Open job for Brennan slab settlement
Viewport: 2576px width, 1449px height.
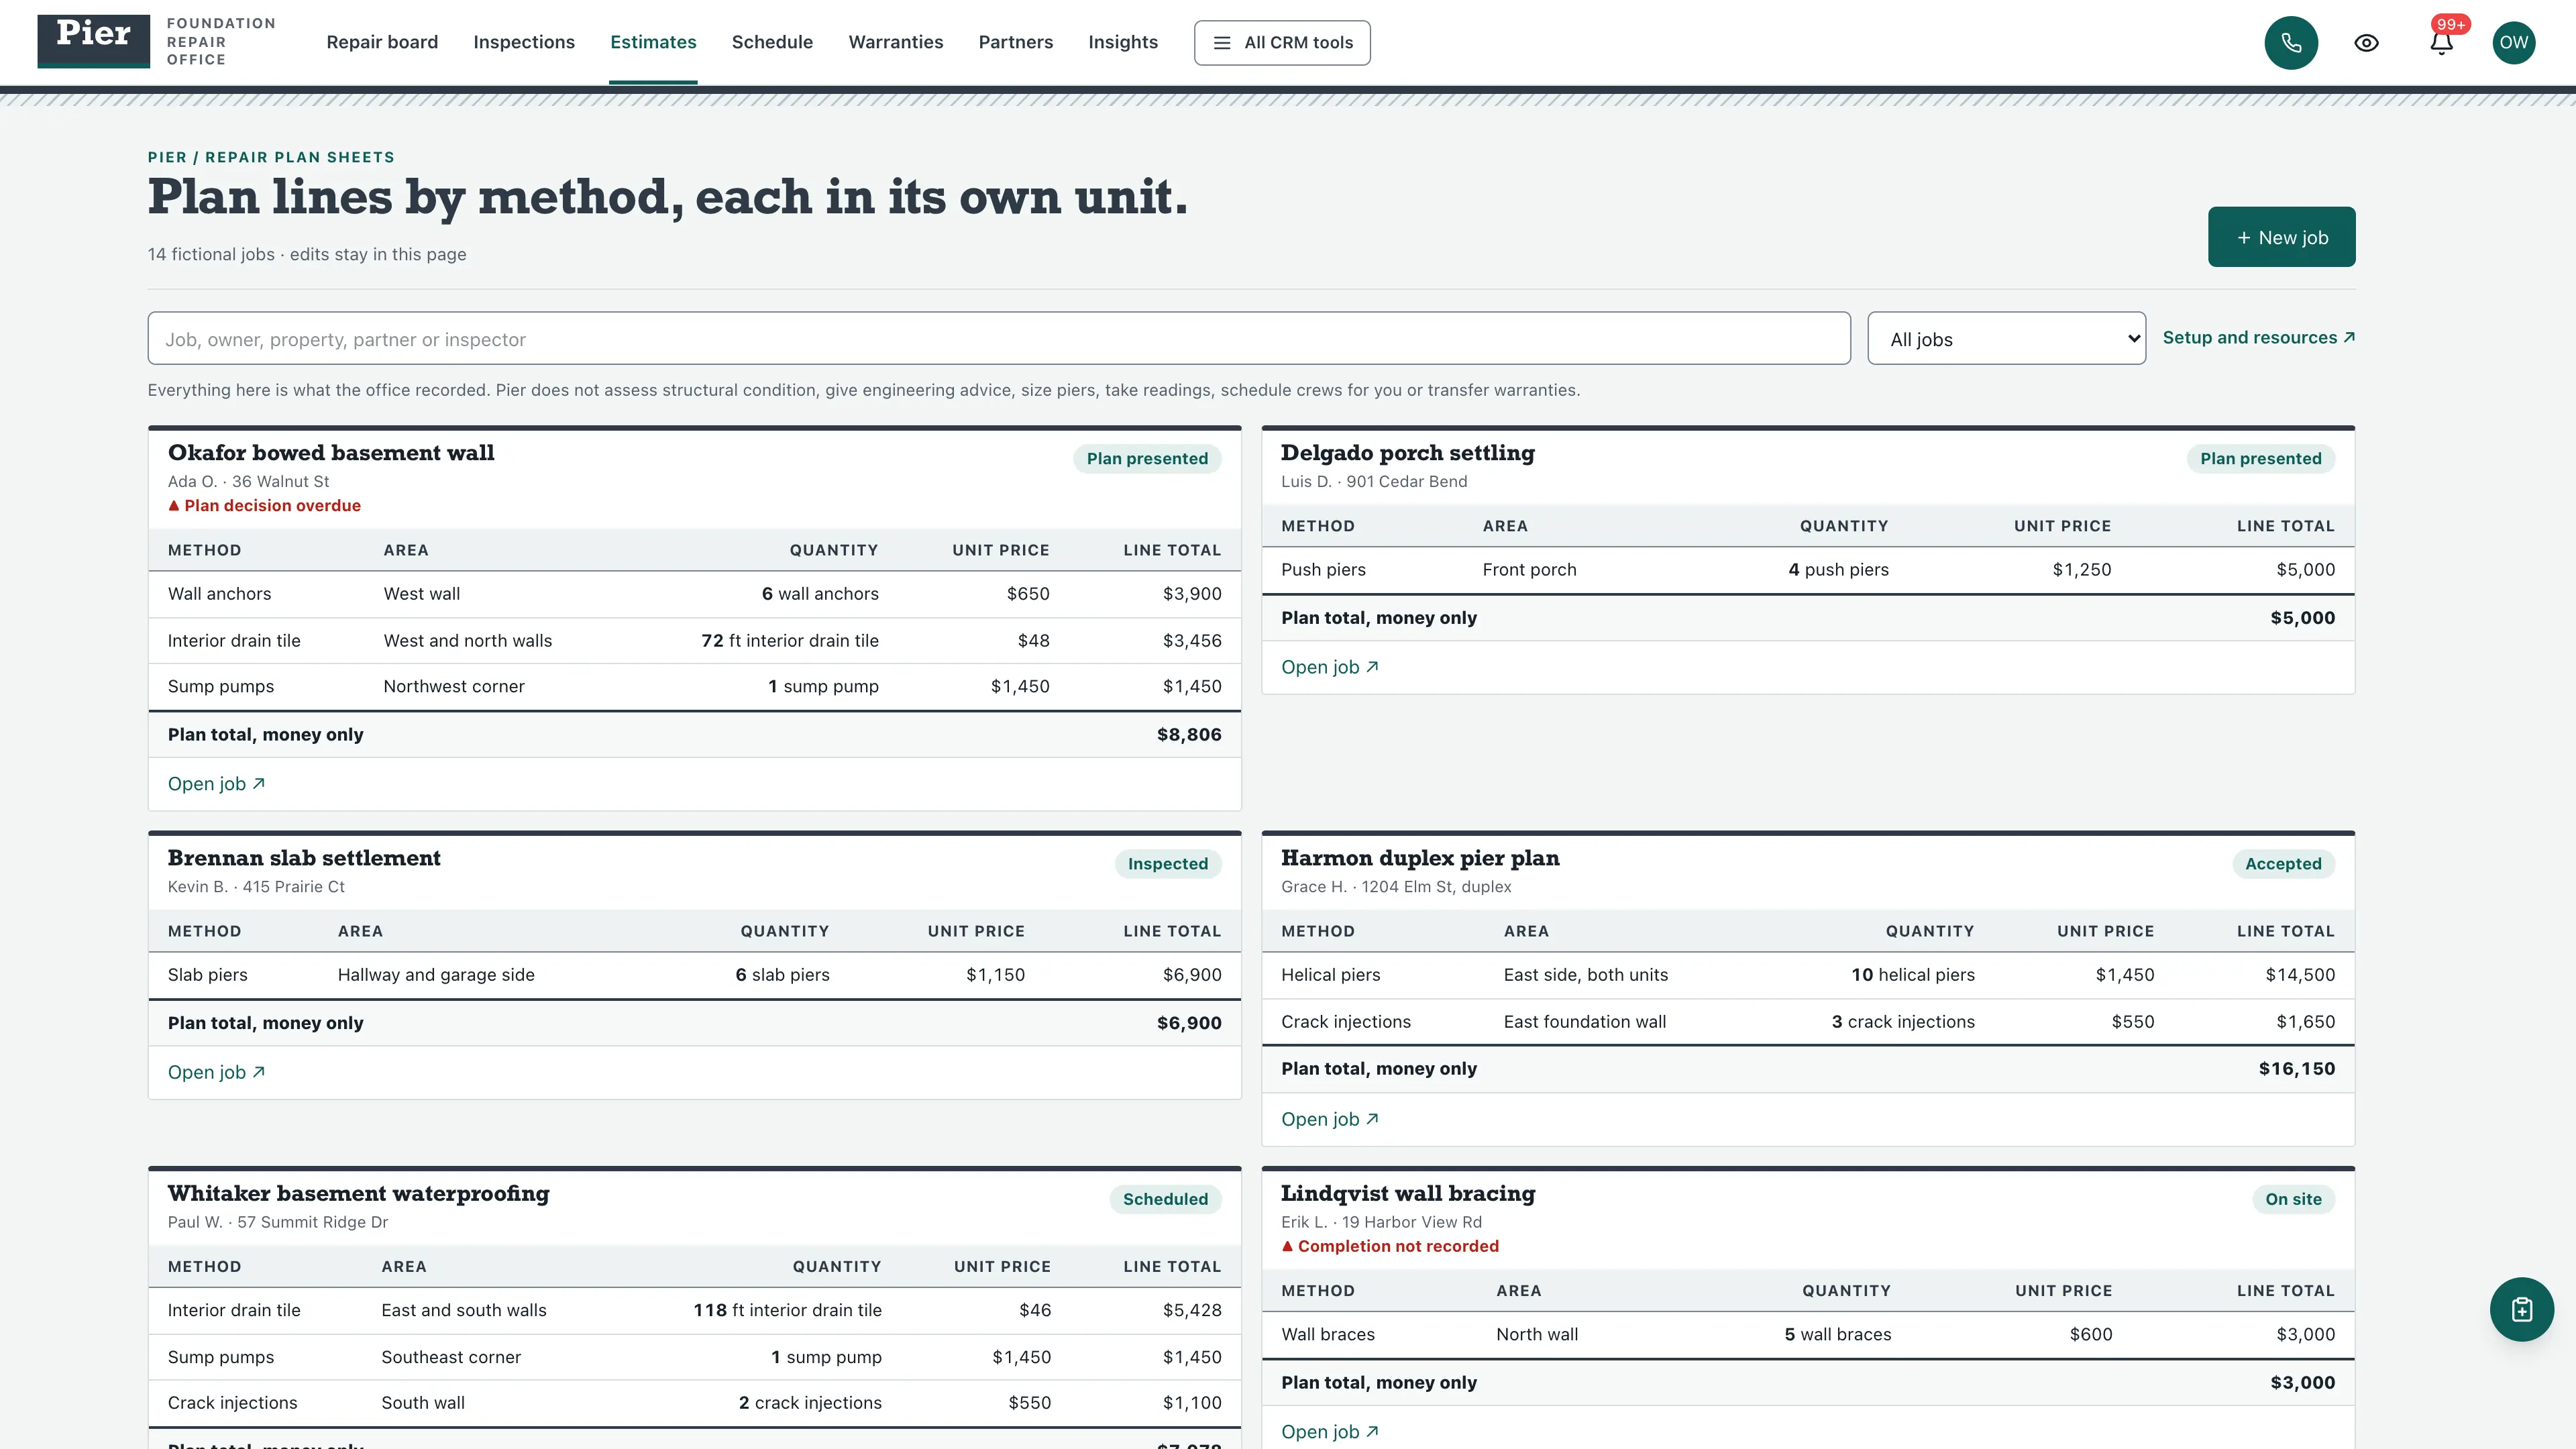click(216, 1072)
